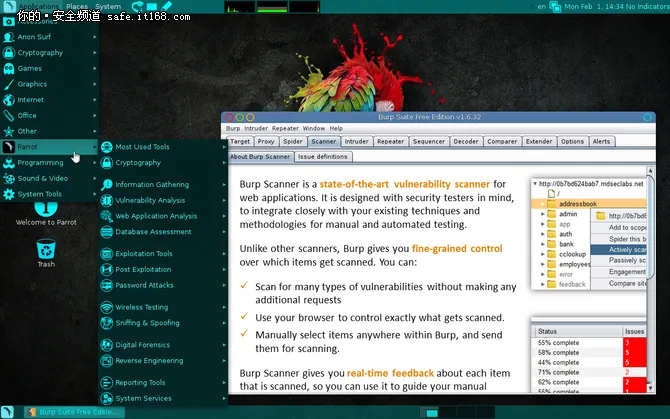Click the Parrot start icon in bottom panel
Image resolution: width=670 pixels, height=419 pixels.
coord(8,412)
